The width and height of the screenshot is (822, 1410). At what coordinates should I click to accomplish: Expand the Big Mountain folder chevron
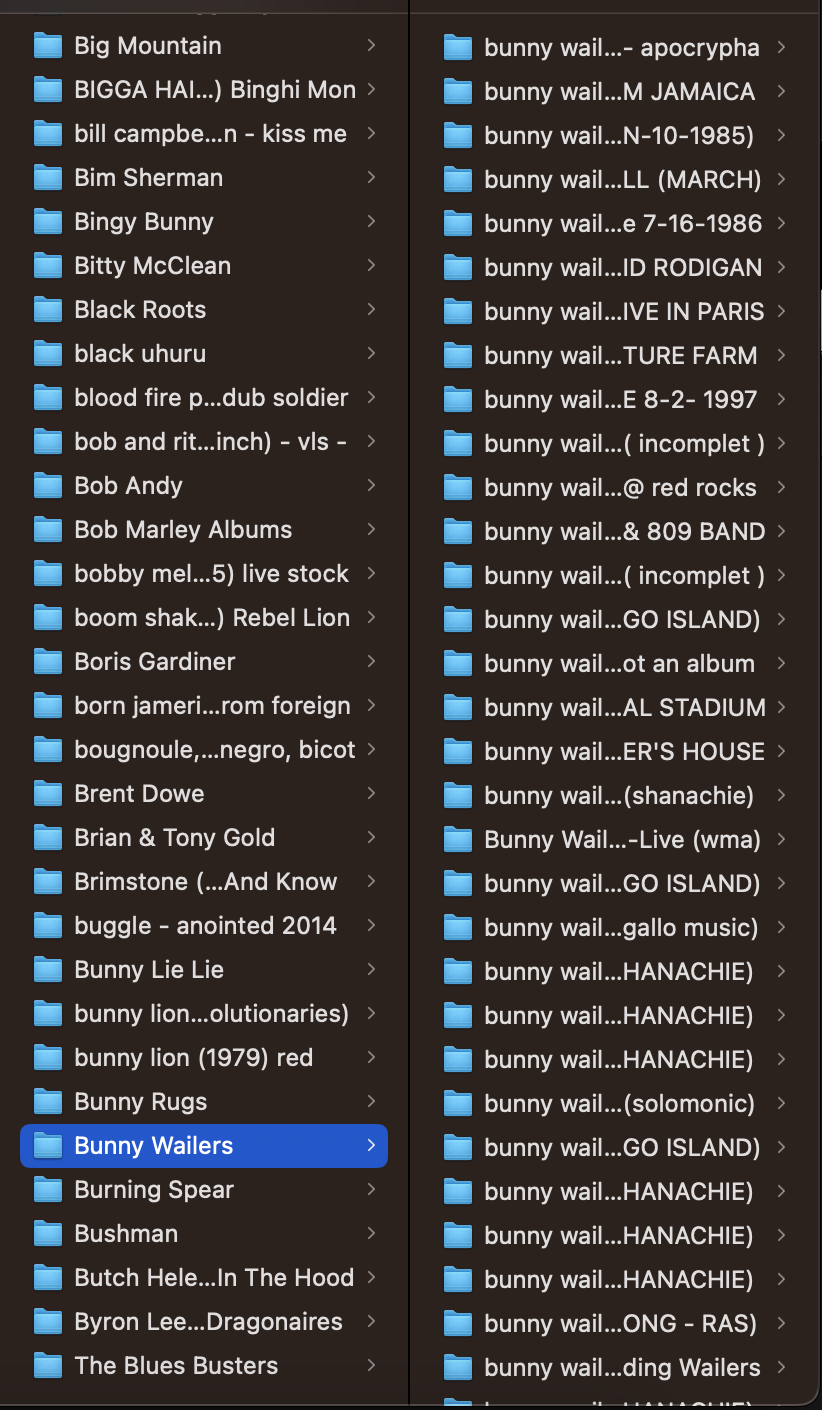pyautogui.click(x=371, y=46)
